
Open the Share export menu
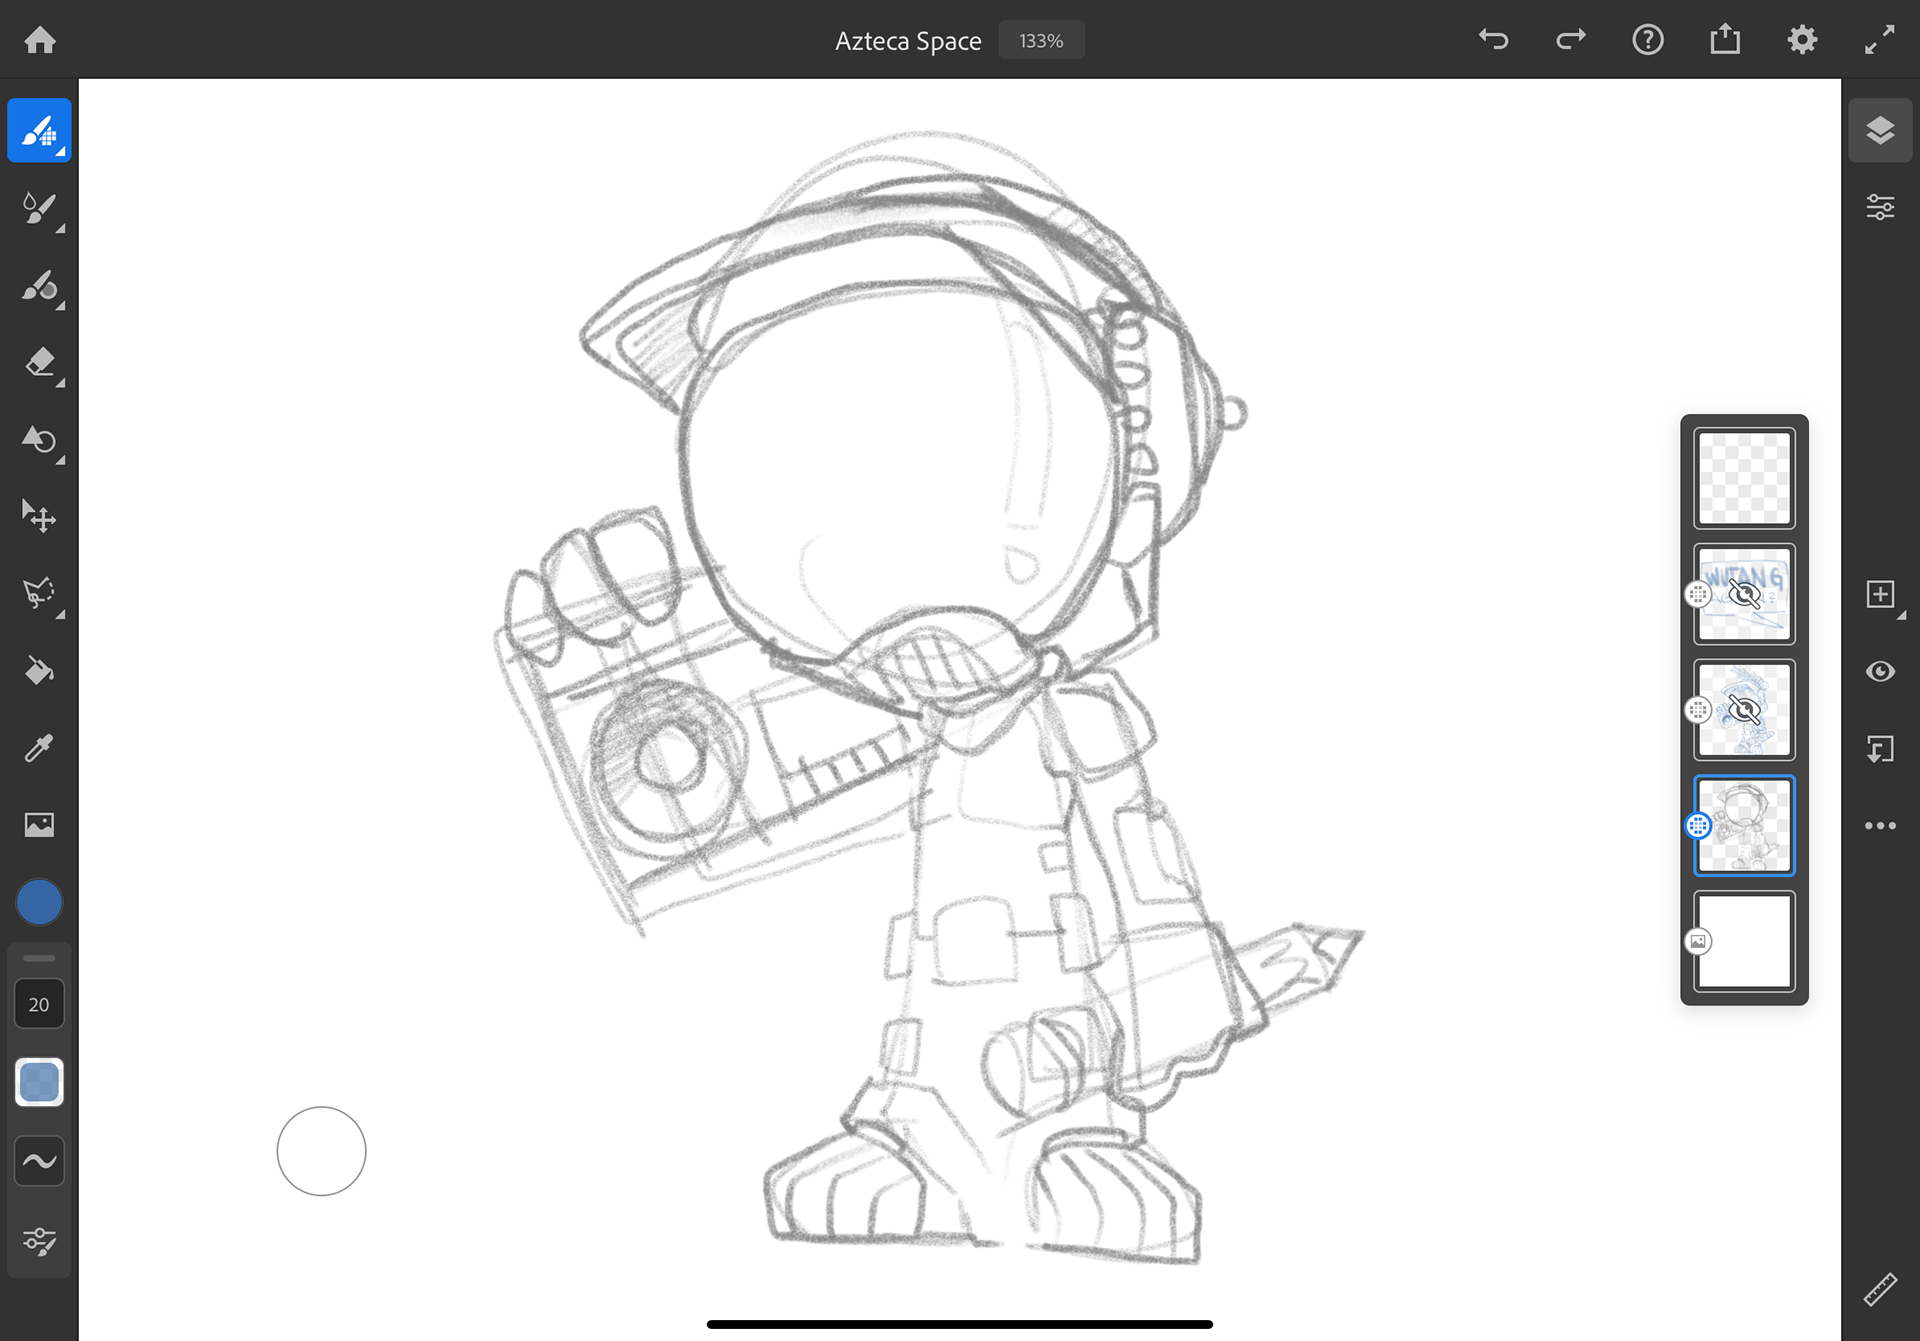1725,40
